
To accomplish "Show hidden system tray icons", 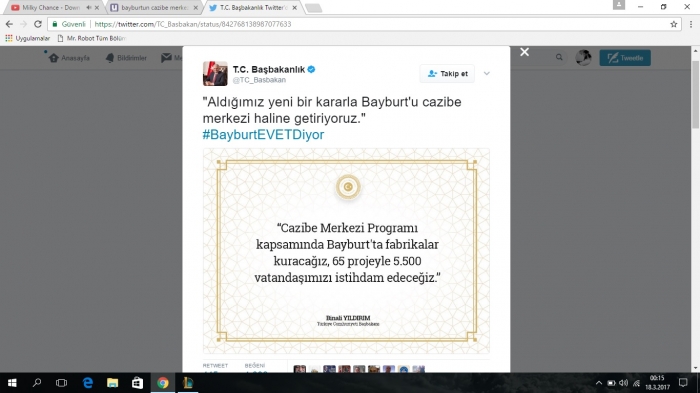I will point(599,383).
